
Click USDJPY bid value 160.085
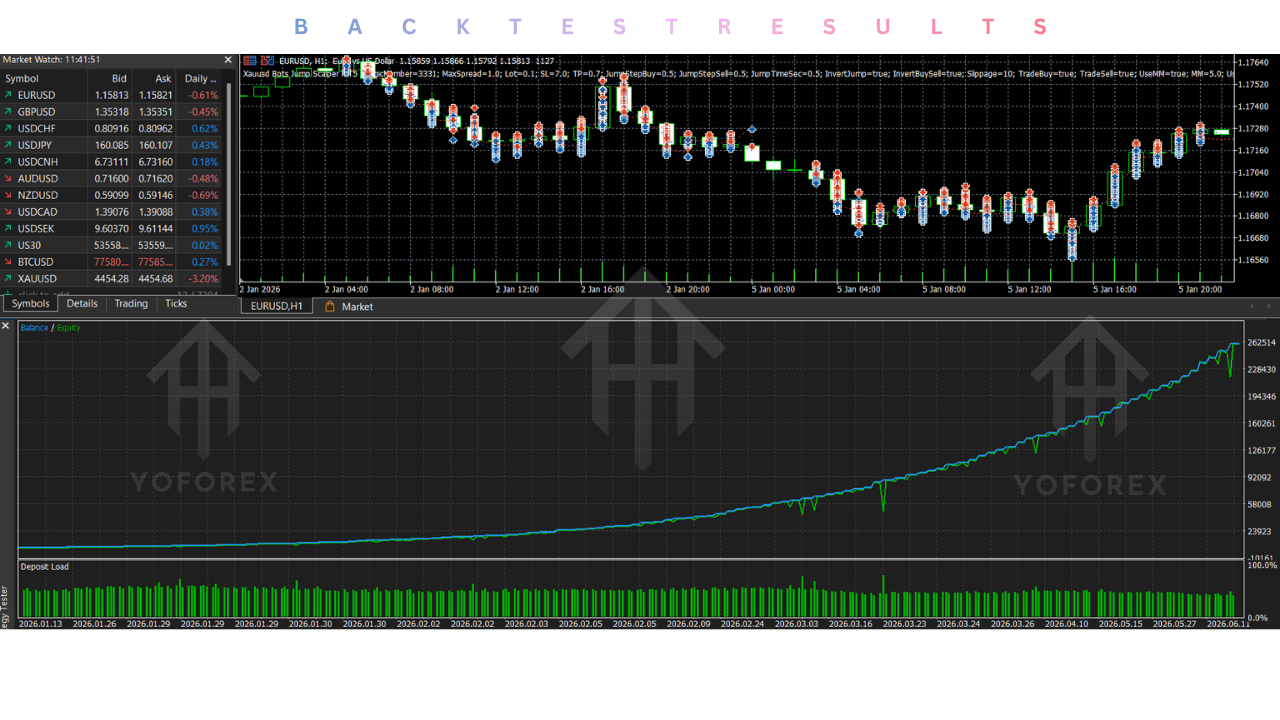point(111,145)
